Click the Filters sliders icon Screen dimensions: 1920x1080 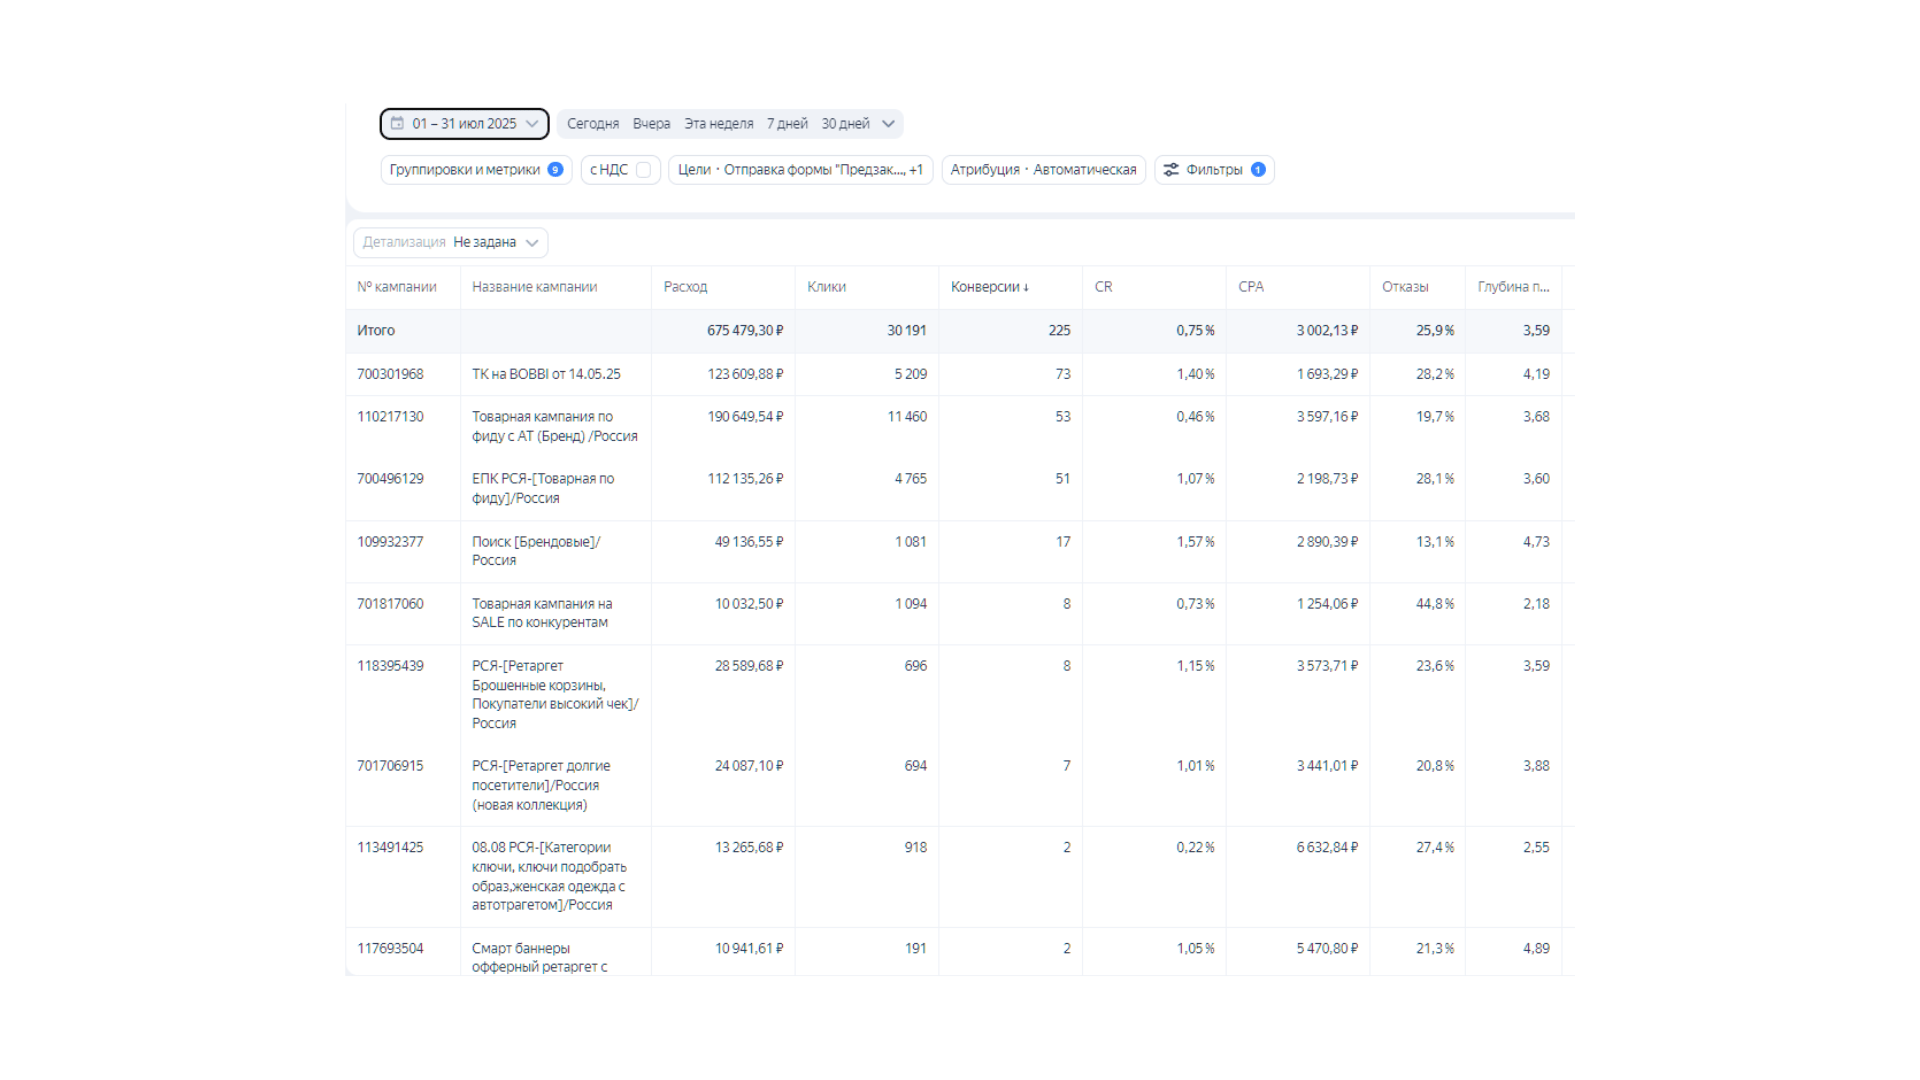coord(1170,170)
